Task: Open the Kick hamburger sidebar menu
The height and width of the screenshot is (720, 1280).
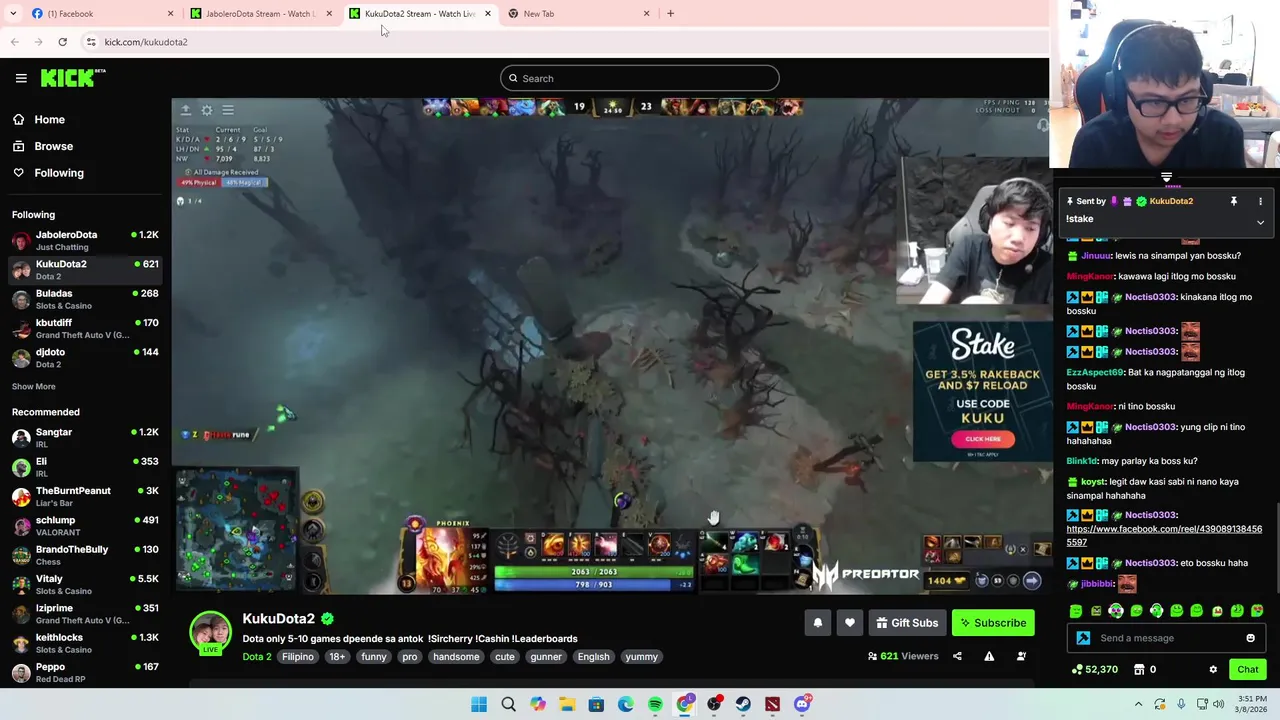Action: [x=21, y=78]
